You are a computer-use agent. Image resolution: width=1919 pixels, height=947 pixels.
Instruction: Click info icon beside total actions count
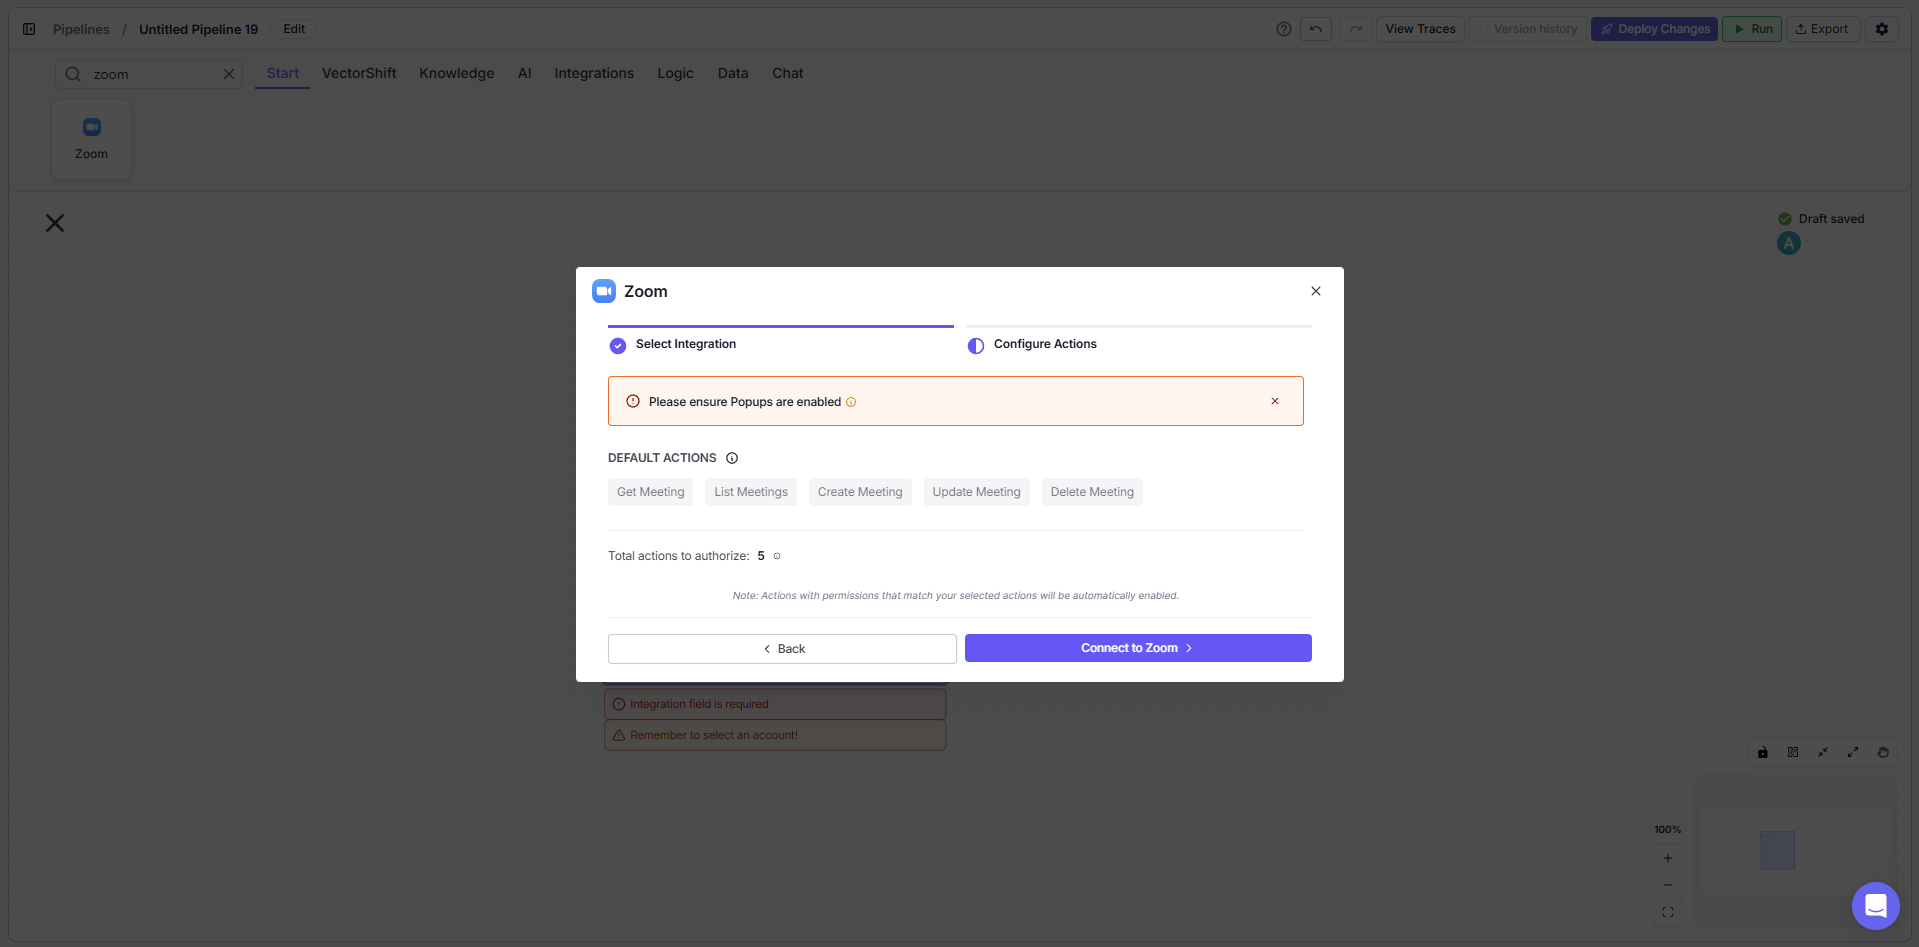coord(777,556)
